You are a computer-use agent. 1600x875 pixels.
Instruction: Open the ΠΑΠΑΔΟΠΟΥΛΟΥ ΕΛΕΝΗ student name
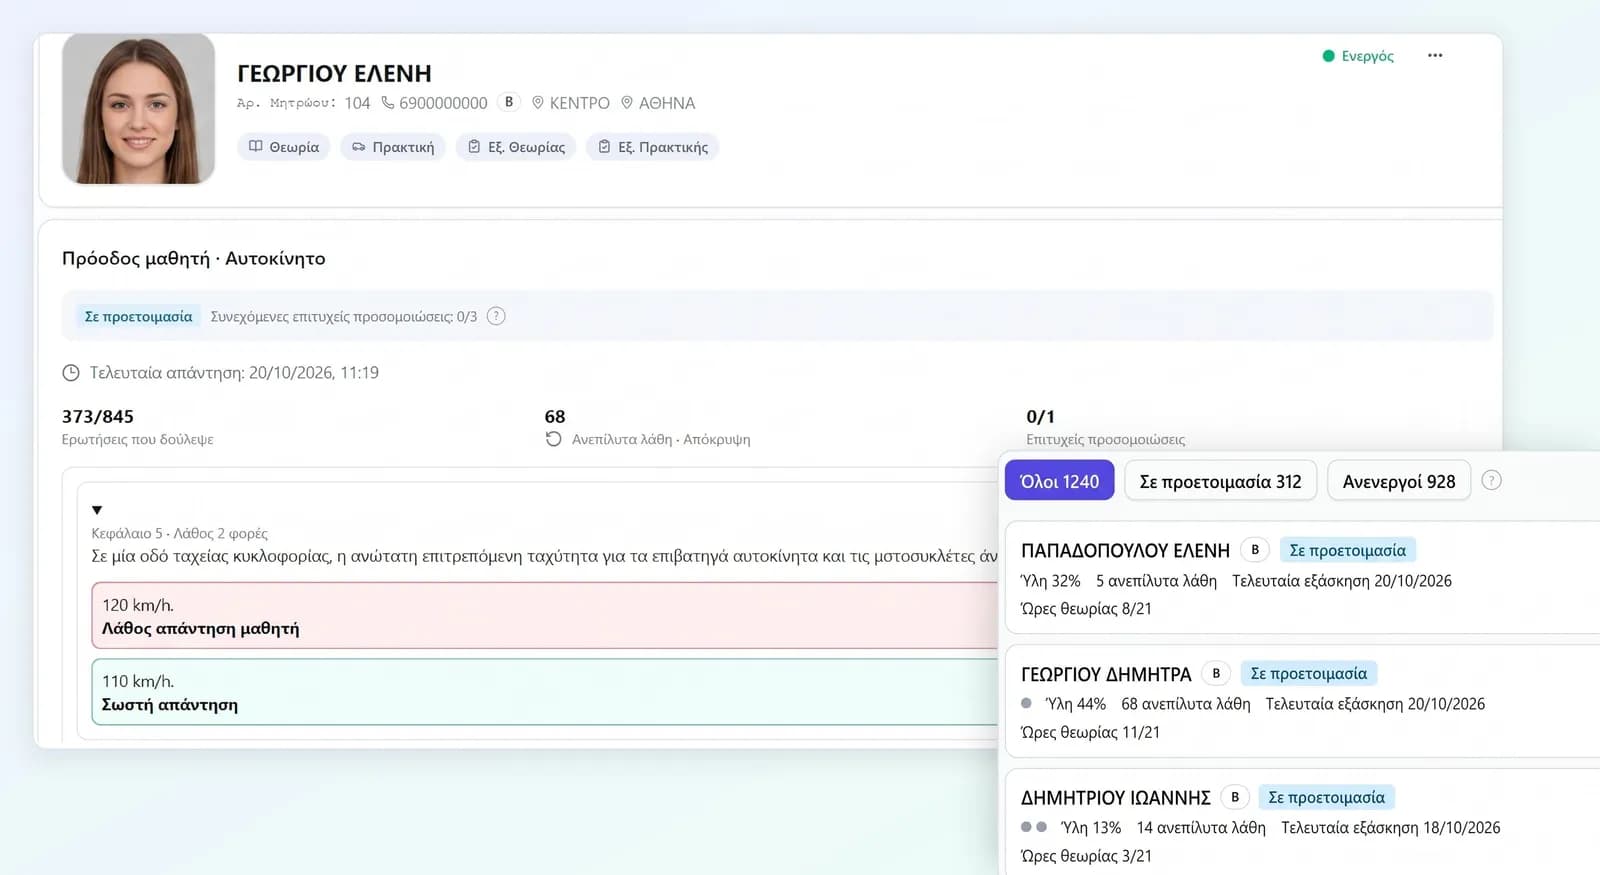[x=1125, y=551]
